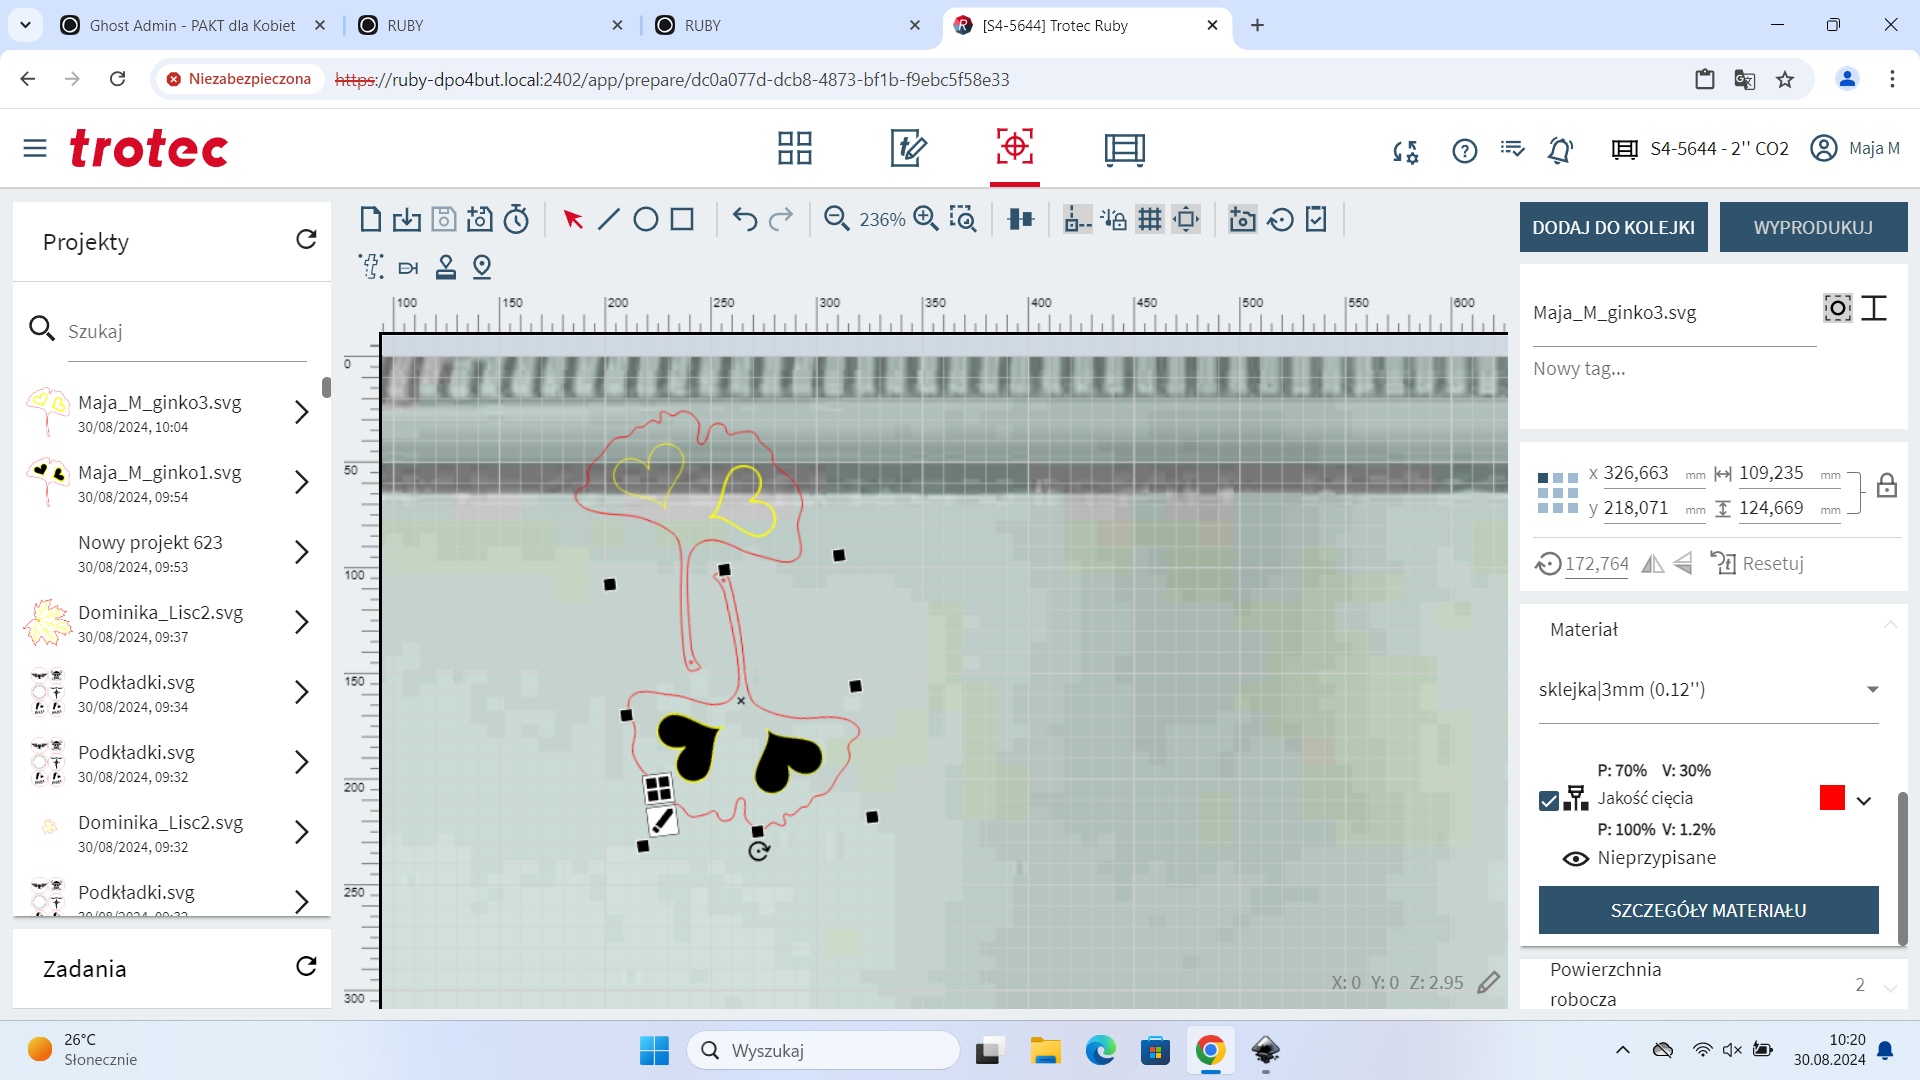
Task: Switch to the Prepare target tab
Action: 1015,147
